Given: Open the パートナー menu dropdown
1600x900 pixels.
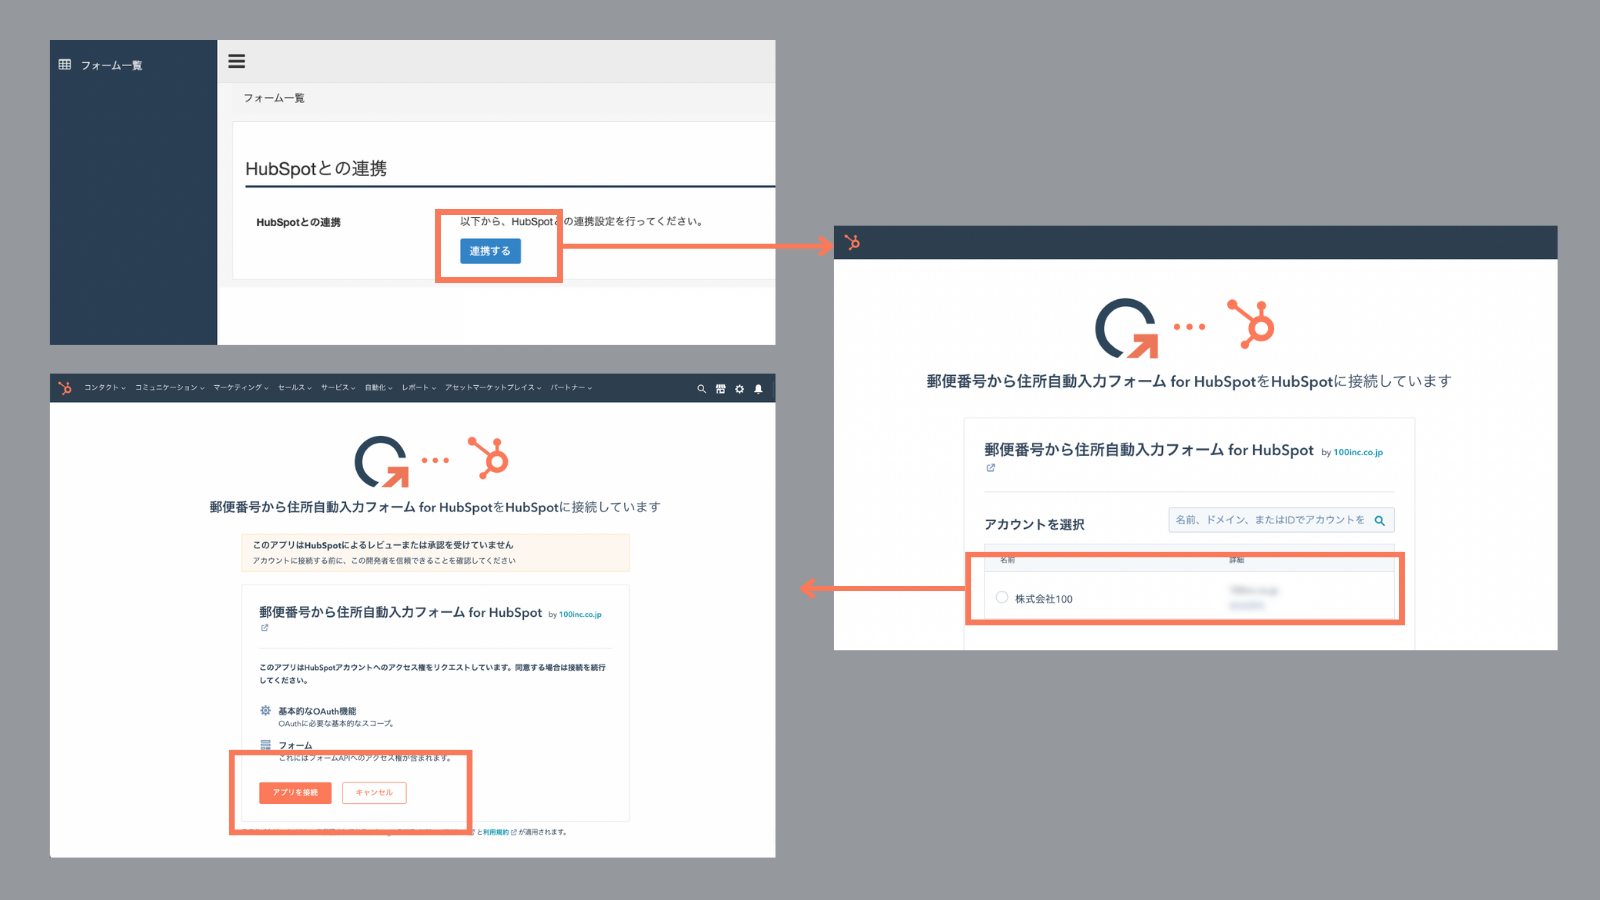Looking at the screenshot, I should tap(571, 388).
